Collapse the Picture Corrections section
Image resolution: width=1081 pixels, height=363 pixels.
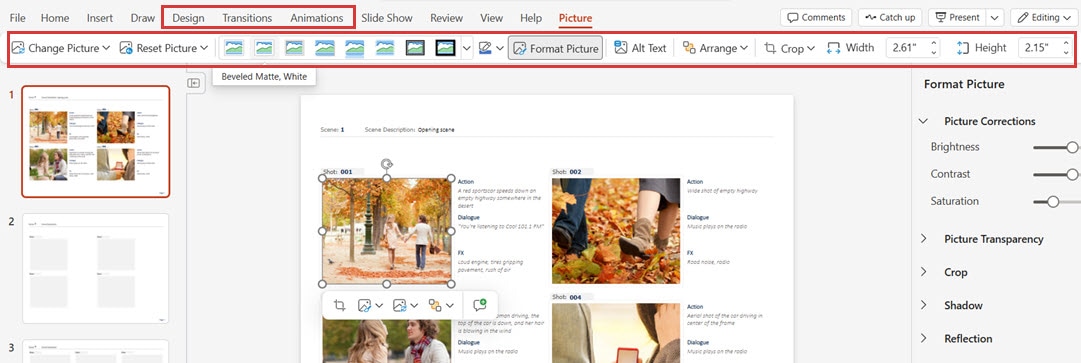click(x=923, y=121)
